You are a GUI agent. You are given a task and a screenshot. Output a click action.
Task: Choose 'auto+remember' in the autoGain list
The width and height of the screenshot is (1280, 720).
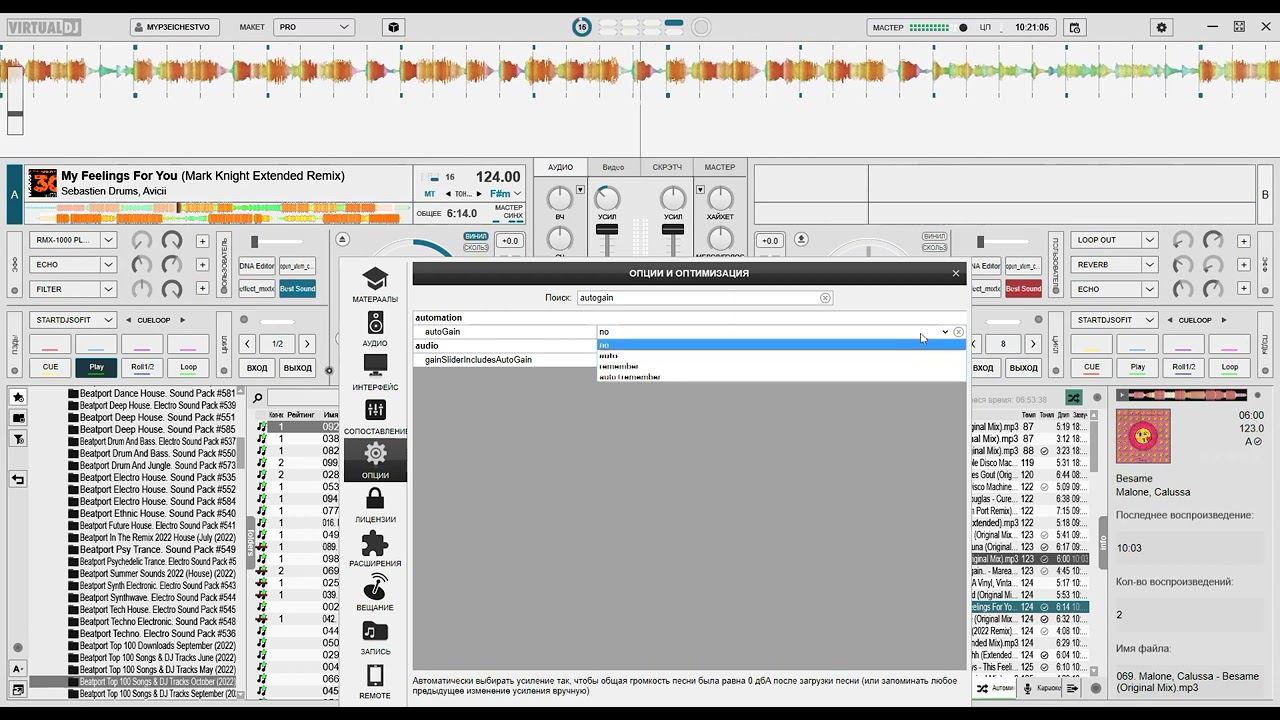(x=781, y=378)
